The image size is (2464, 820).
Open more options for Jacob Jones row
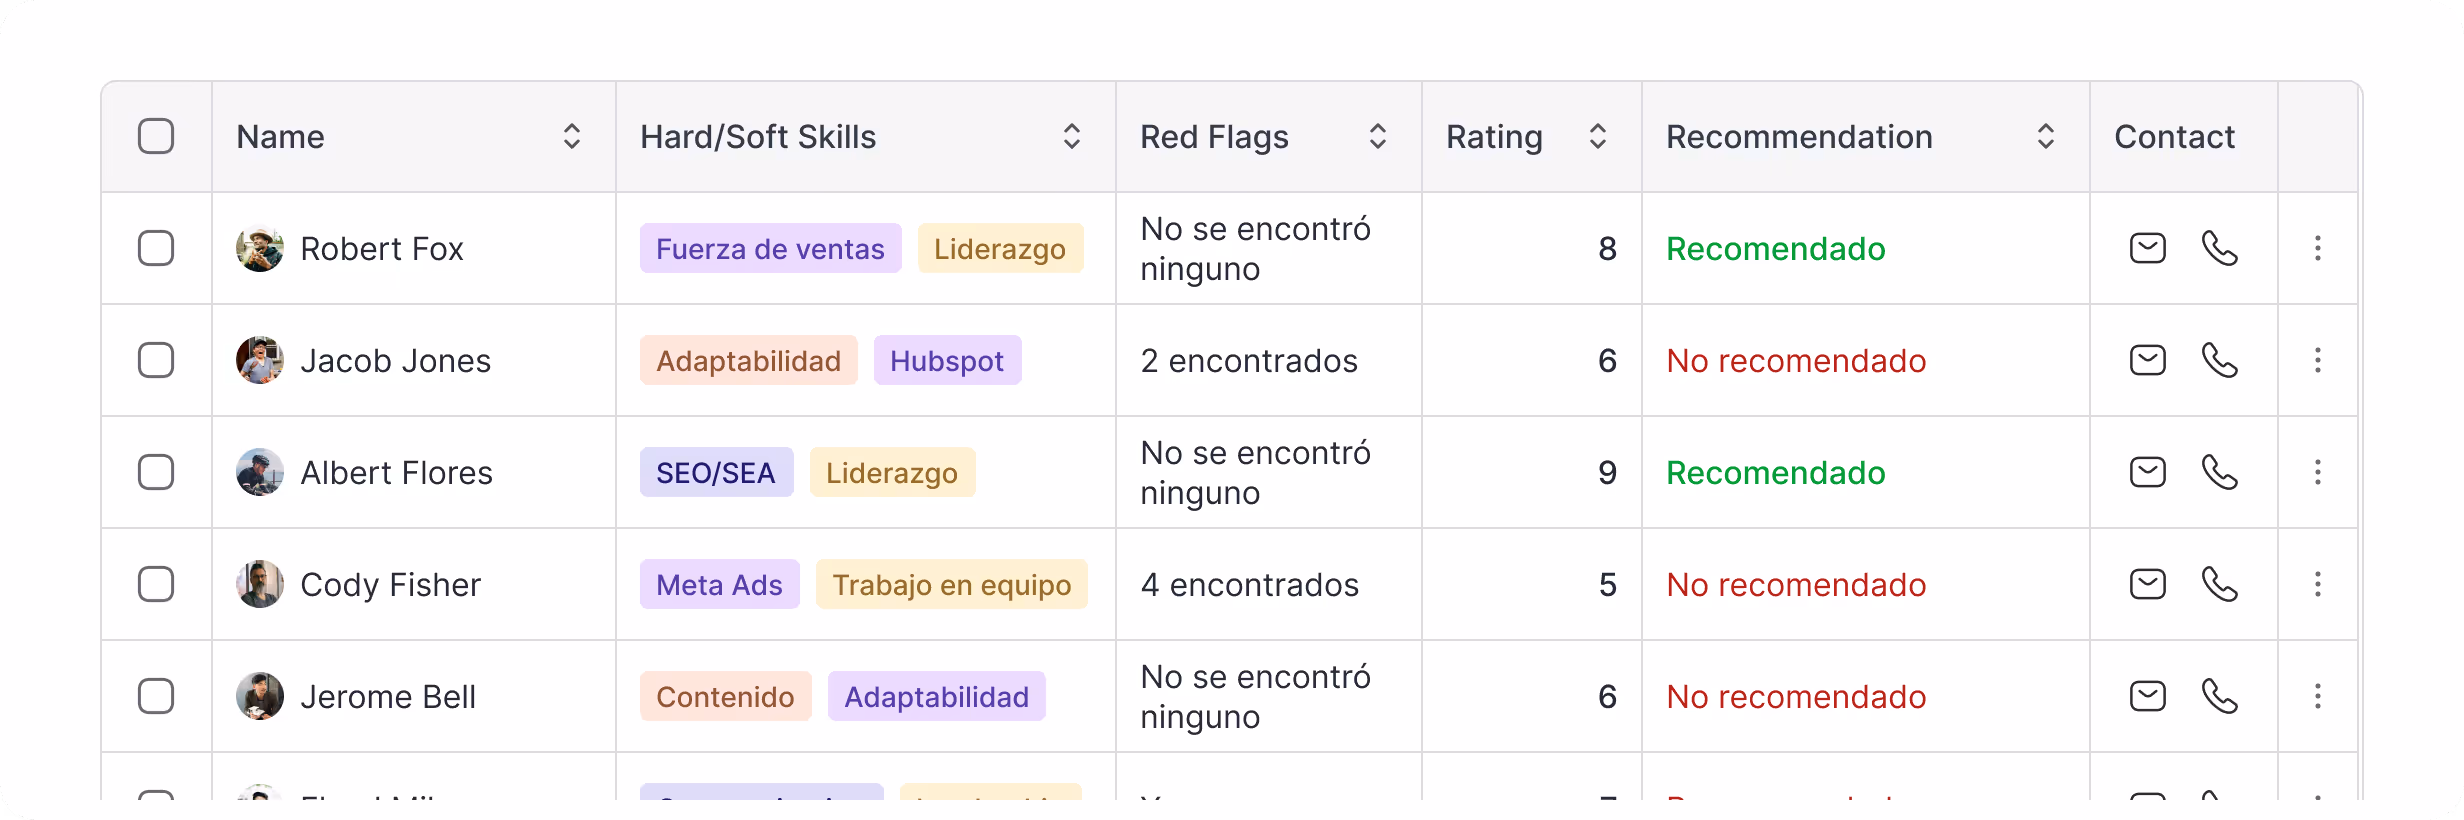pyautogui.click(x=2317, y=360)
